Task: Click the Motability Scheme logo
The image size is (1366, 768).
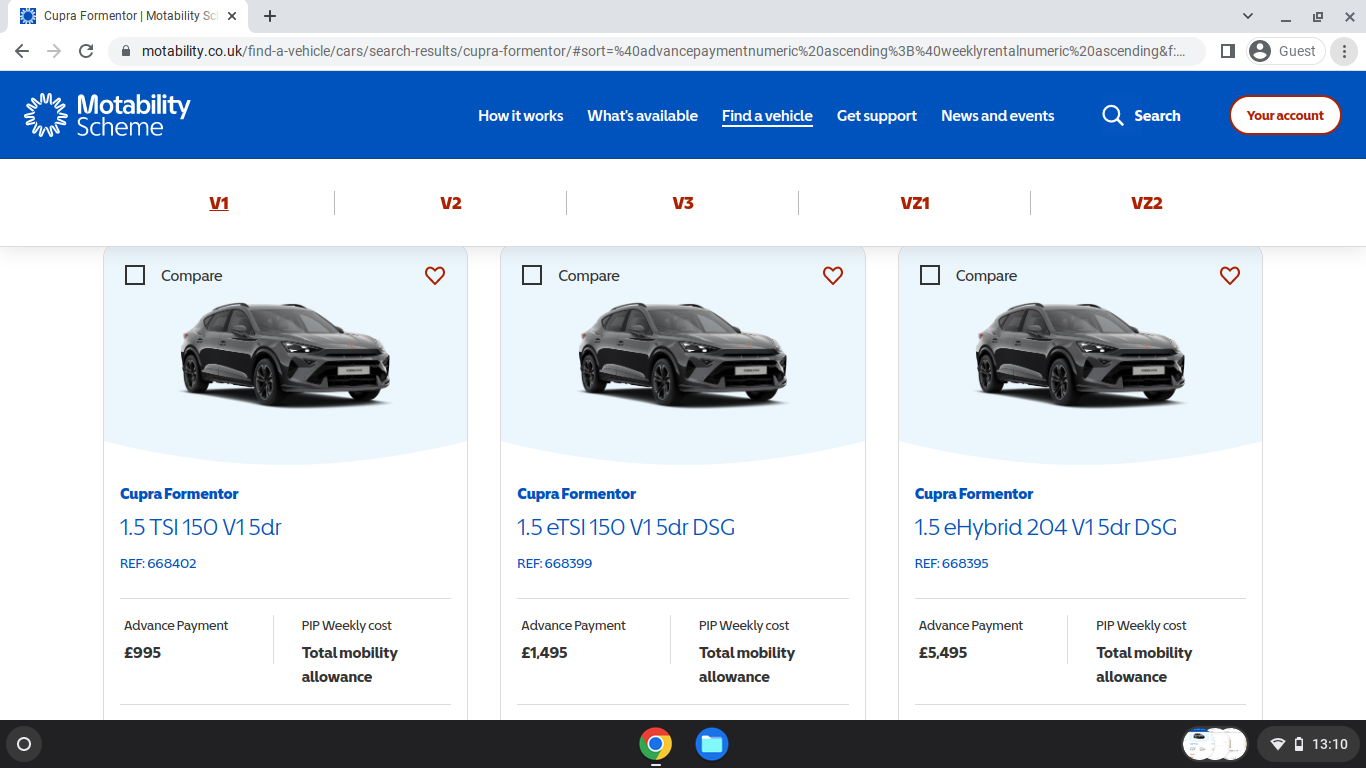Action: [107, 115]
